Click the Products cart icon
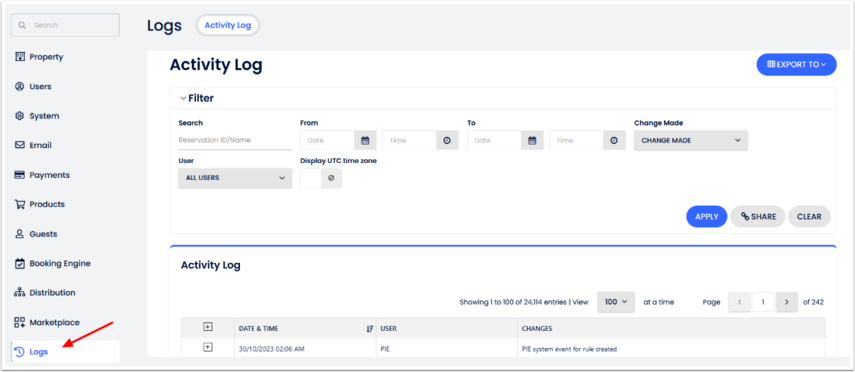The image size is (855, 372). tap(20, 204)
